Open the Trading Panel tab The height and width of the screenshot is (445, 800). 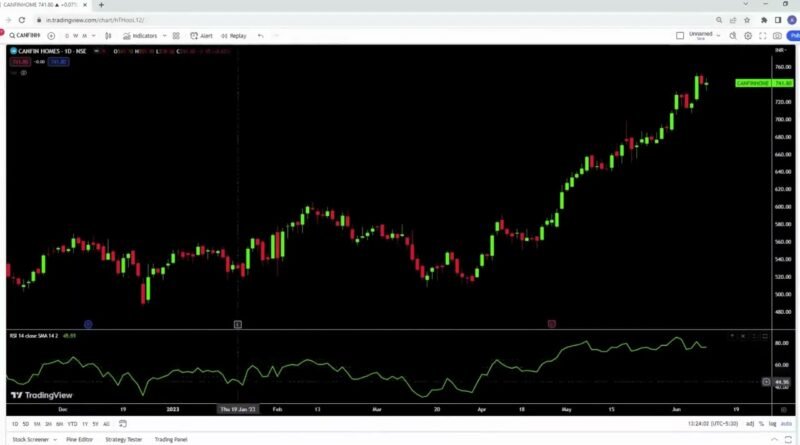tap(171, 439)
